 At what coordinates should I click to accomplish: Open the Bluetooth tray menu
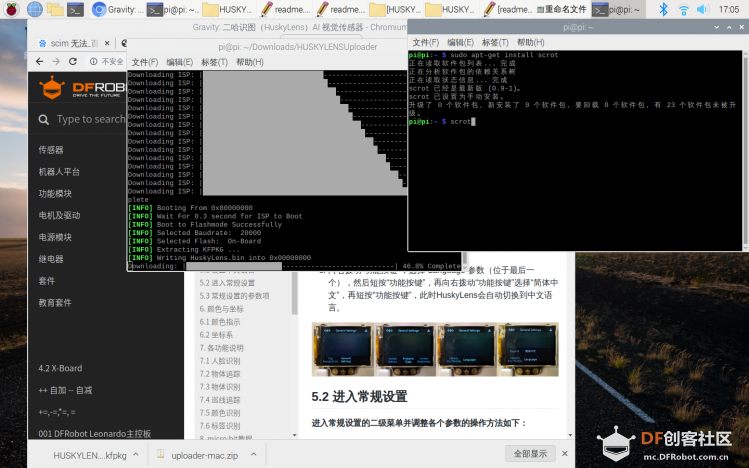click(x=663, y=9)
